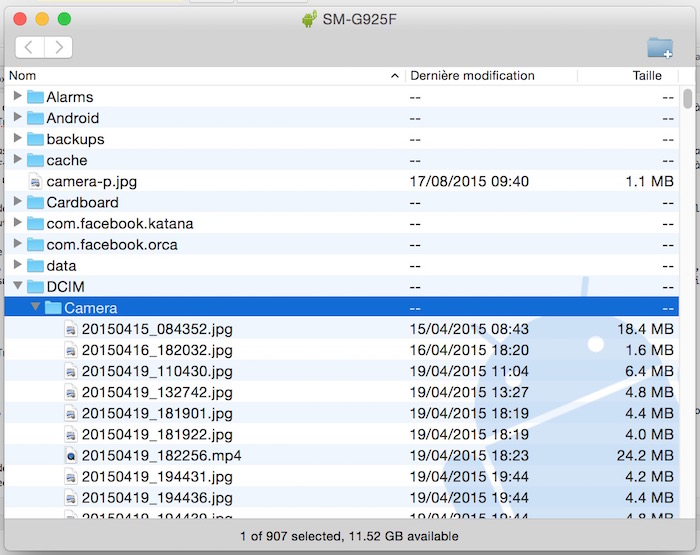
Task: Collapse the DCIM folder
Action: click(x=18, y=287)
